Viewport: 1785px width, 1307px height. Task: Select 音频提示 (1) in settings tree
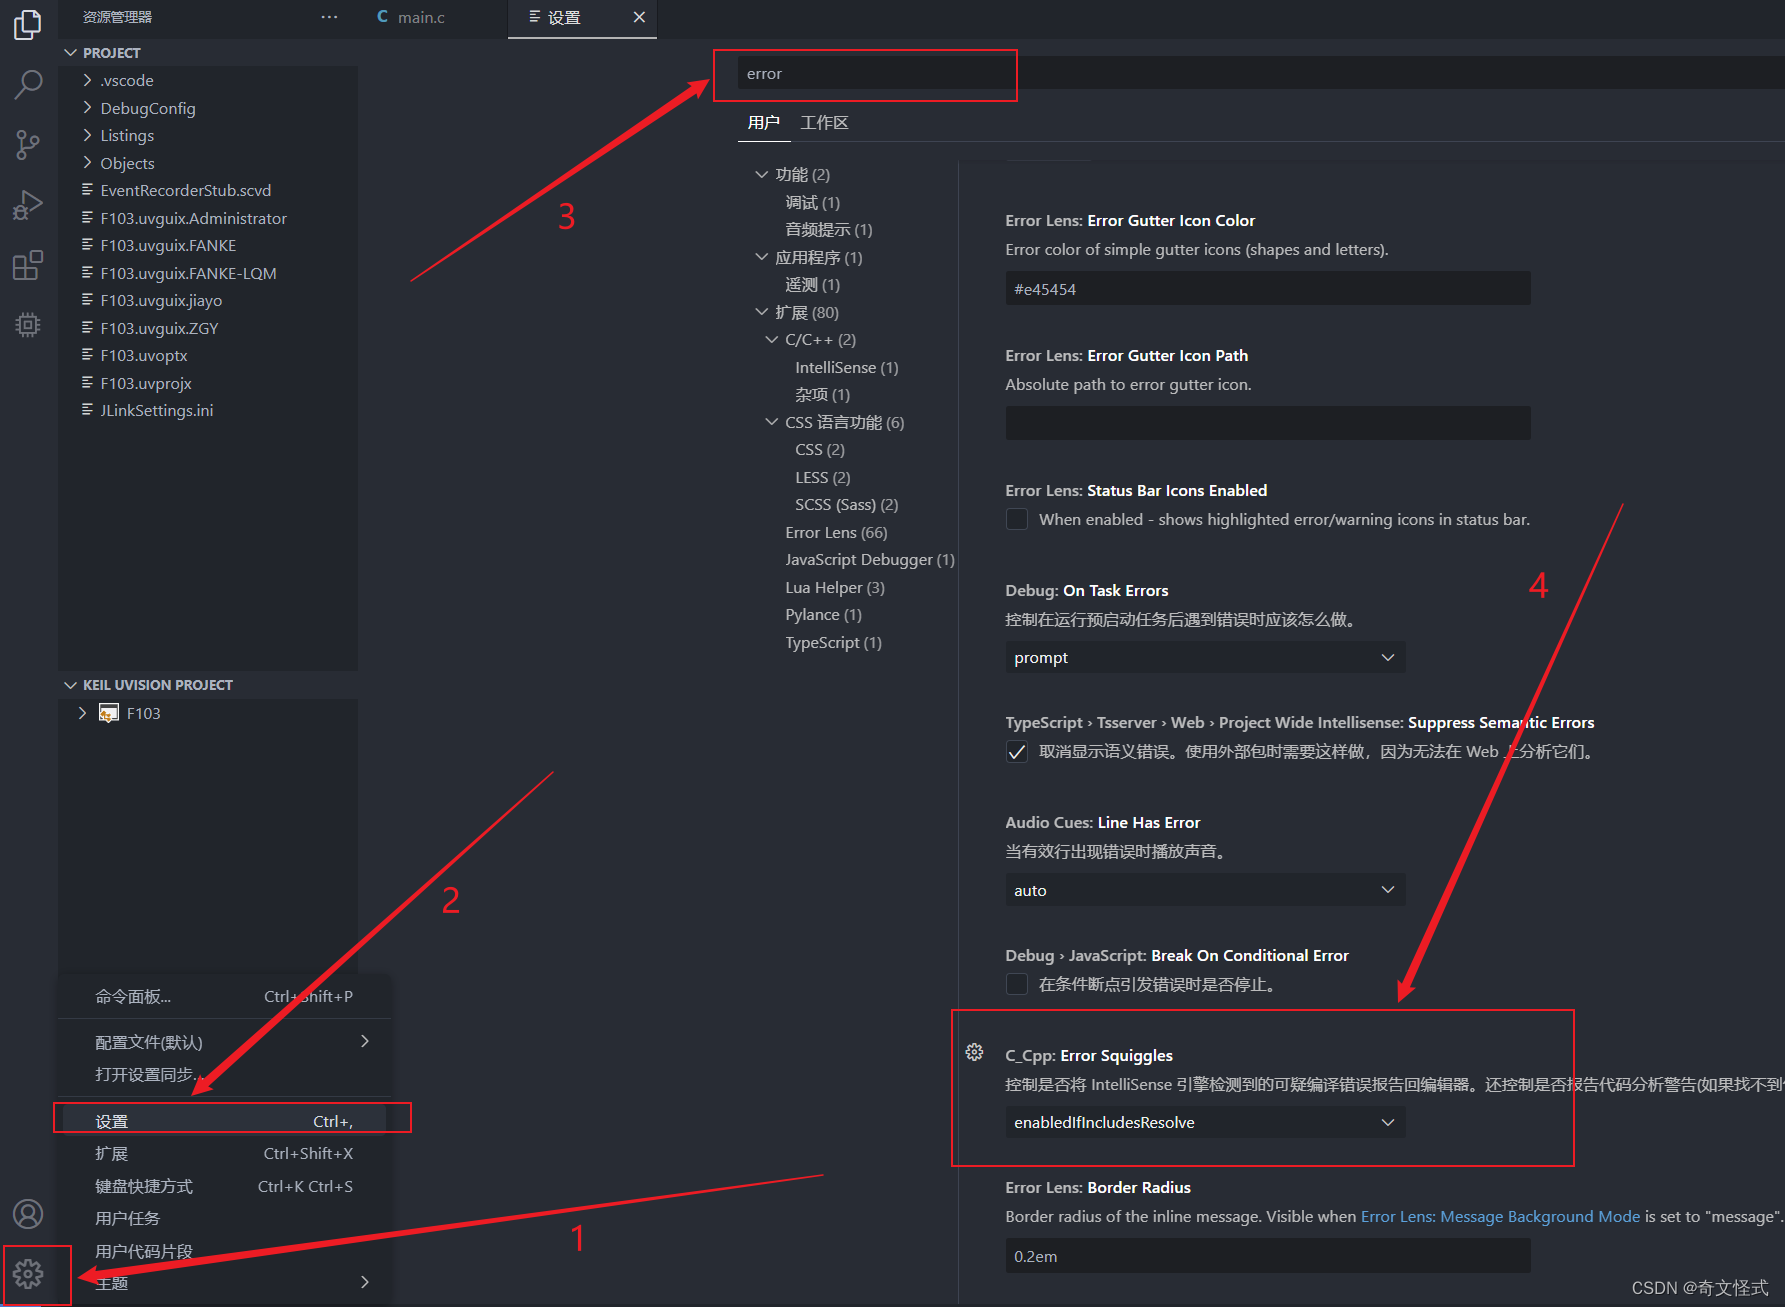(x=829, y=230)
